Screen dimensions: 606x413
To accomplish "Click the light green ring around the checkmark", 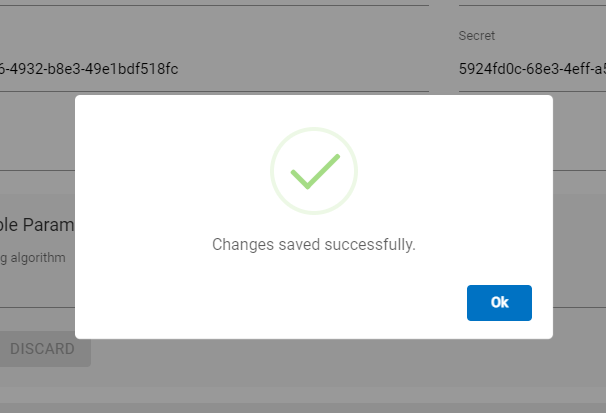I will [x=275, y=160].
